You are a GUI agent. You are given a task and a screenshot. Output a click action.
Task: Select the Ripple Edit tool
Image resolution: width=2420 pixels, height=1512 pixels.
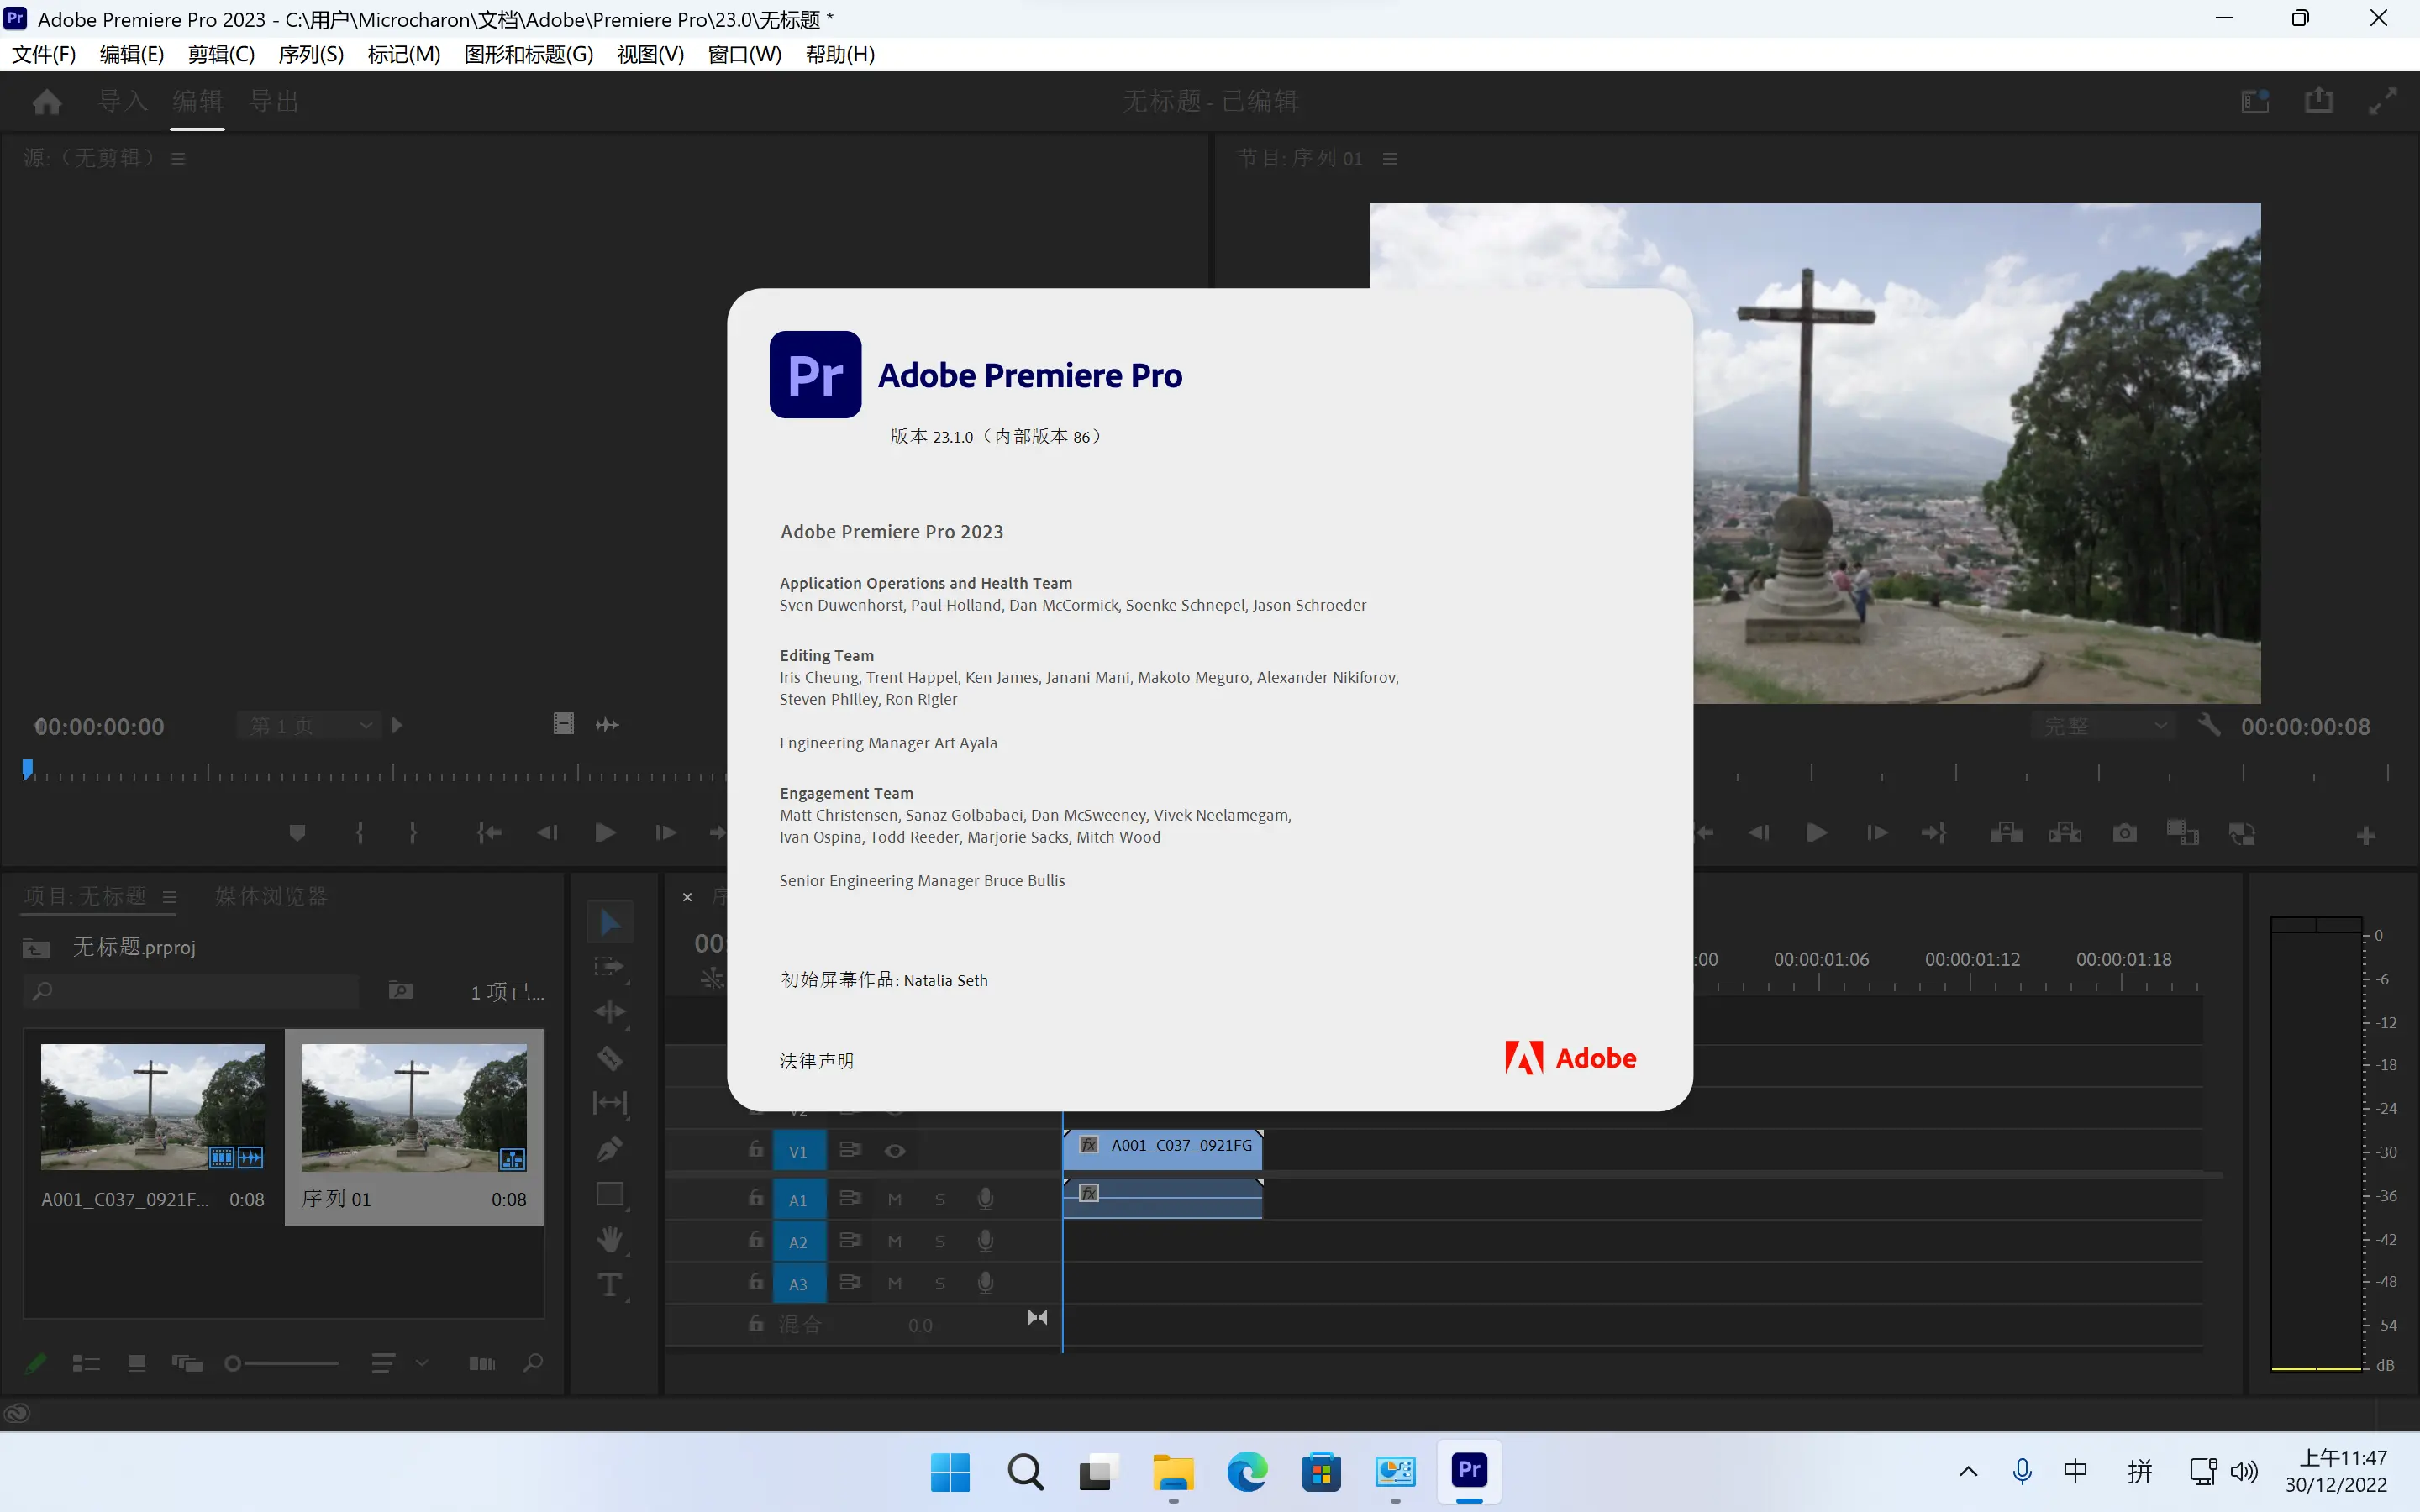click(x=609, y=1012)
